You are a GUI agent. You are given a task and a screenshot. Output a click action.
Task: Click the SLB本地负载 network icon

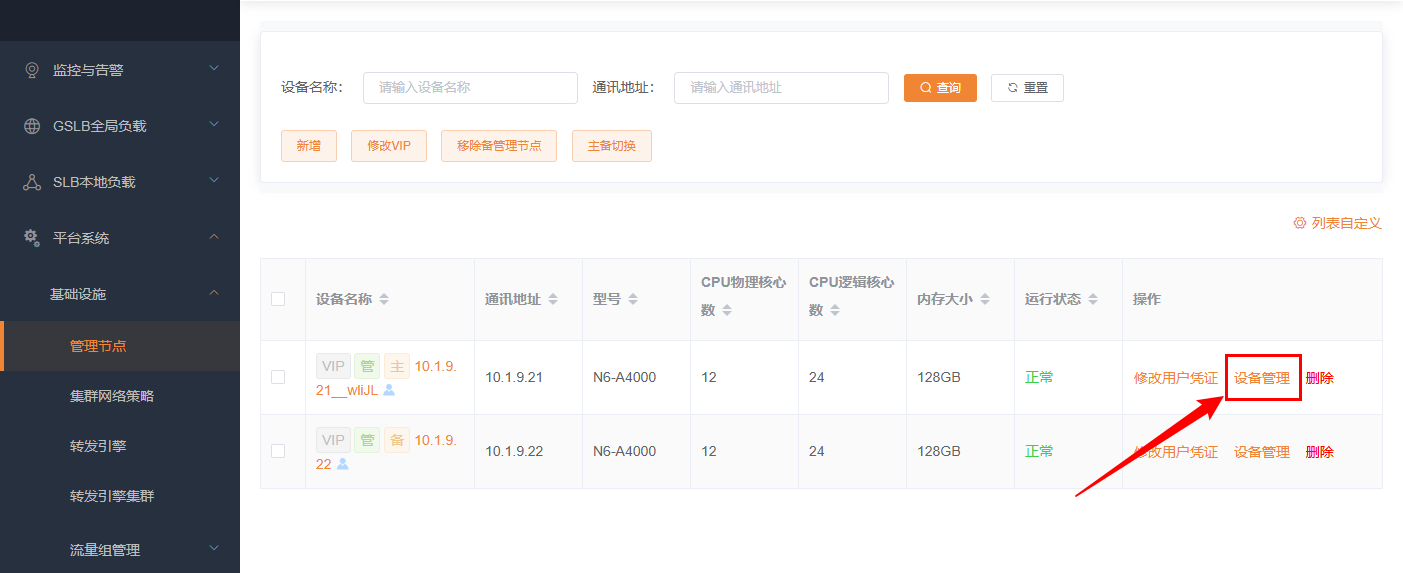pyautogui.click(x=32, y=182)
